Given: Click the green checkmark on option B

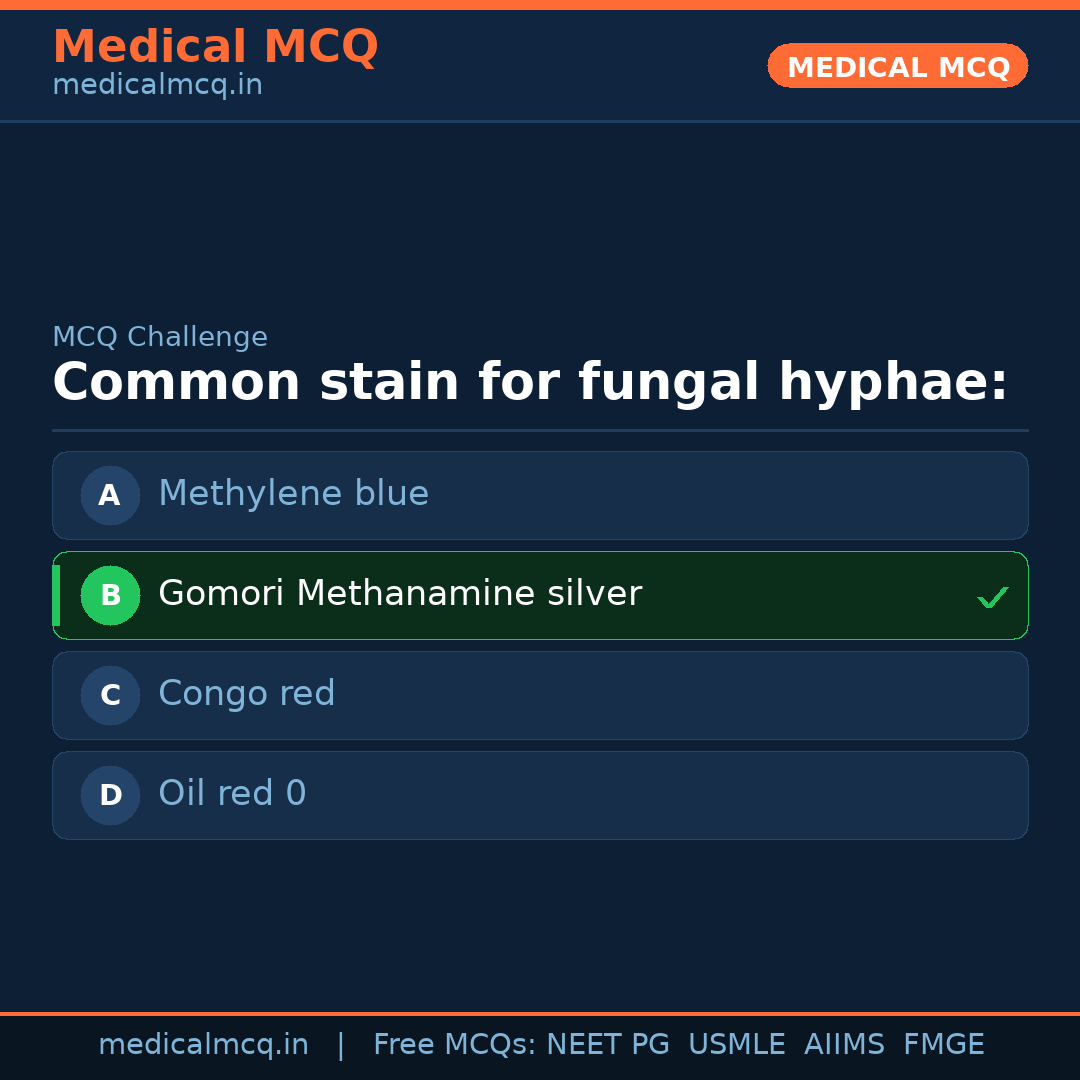Looking at the screenshot, I should [992, 598].
